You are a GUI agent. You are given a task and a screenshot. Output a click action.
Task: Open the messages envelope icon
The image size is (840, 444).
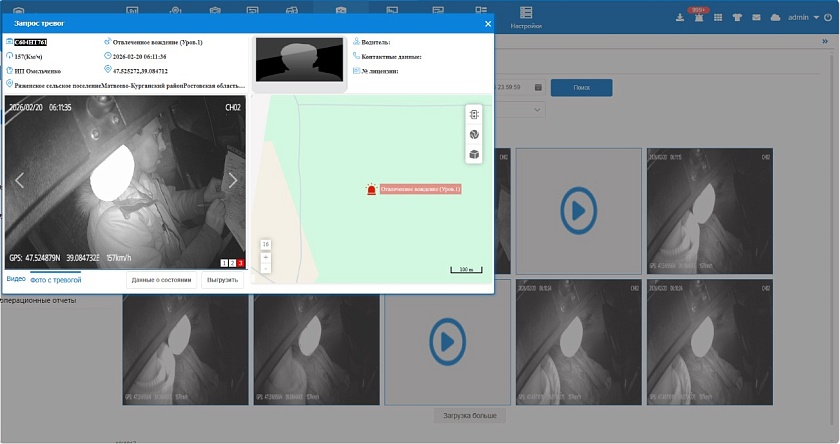click(756, 17)
